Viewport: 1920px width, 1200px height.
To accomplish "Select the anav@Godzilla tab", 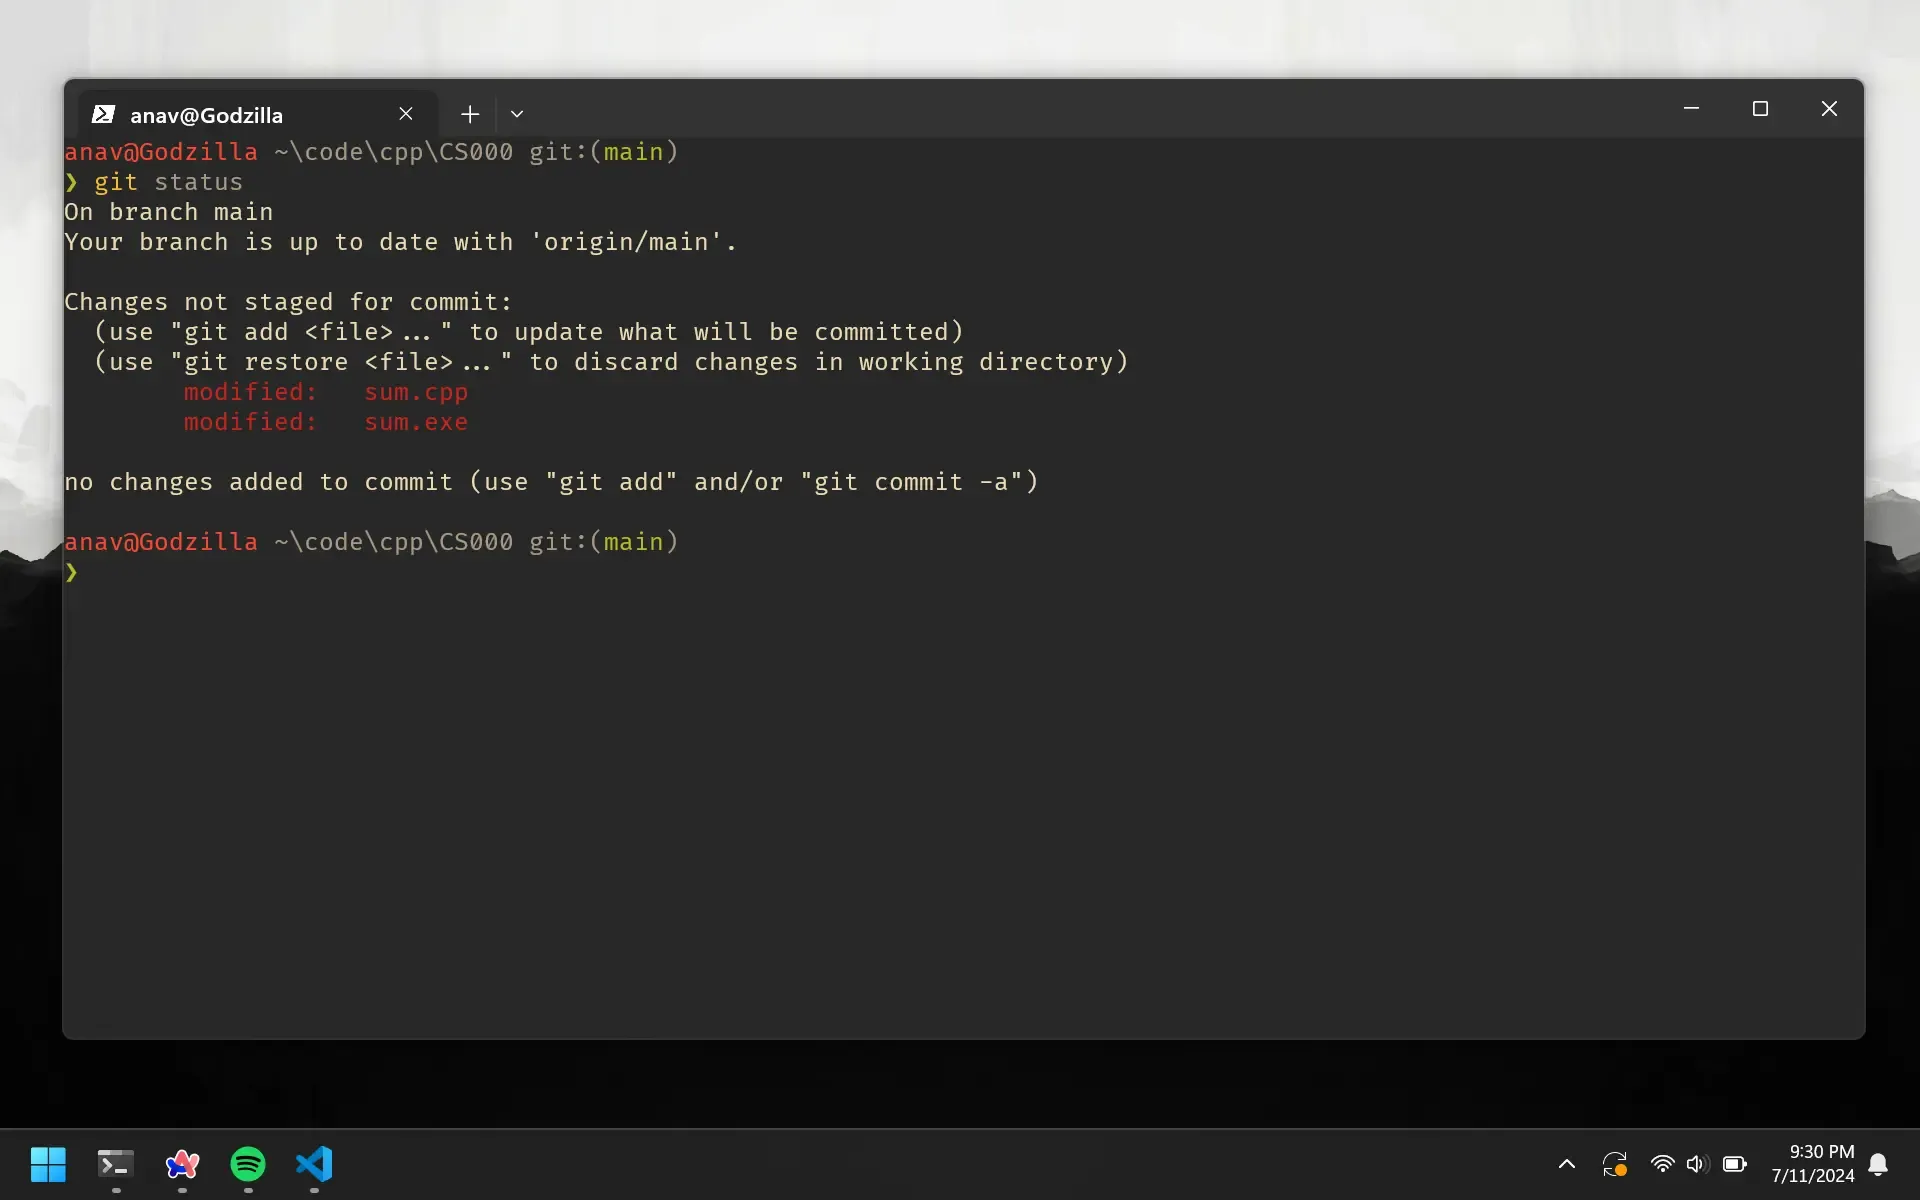I will pyautogui.click(x=258, y=114).
